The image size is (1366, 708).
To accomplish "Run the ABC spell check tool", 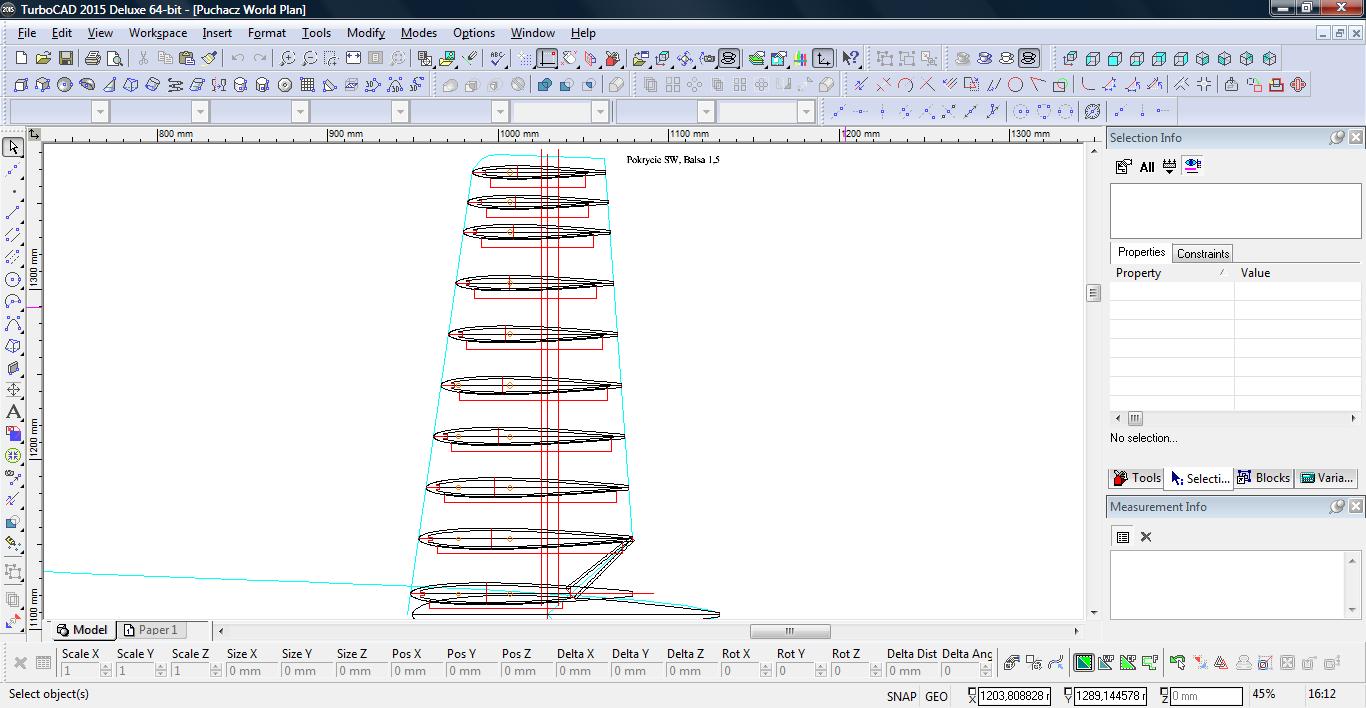I will coord(497,59).
